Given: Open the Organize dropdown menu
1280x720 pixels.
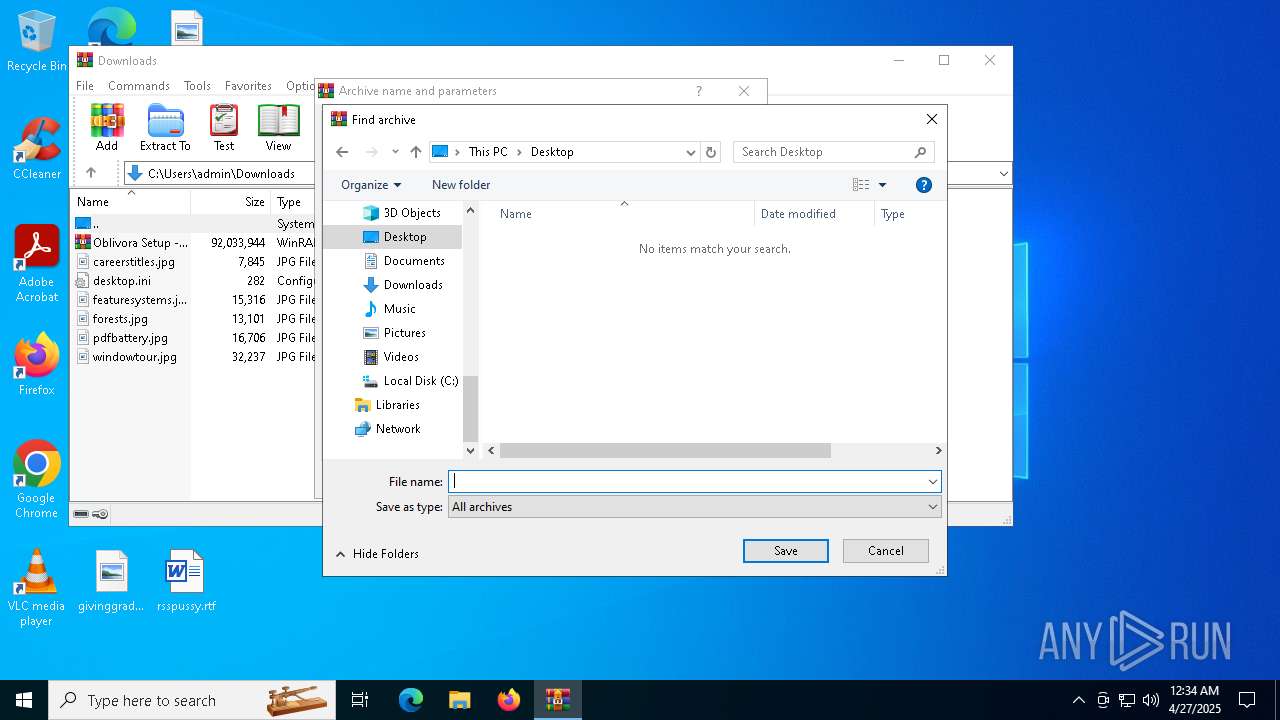Looking at the screenshot, I should point(371,185).
